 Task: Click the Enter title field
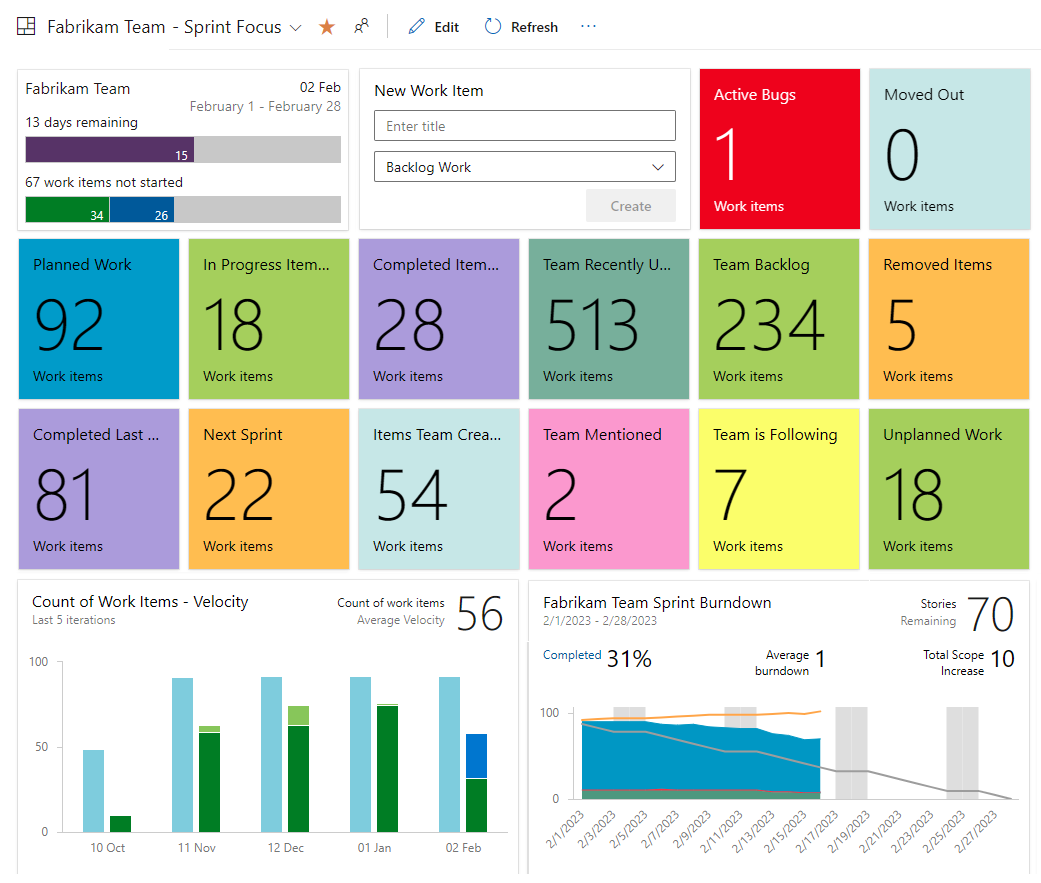click(524, 126)
